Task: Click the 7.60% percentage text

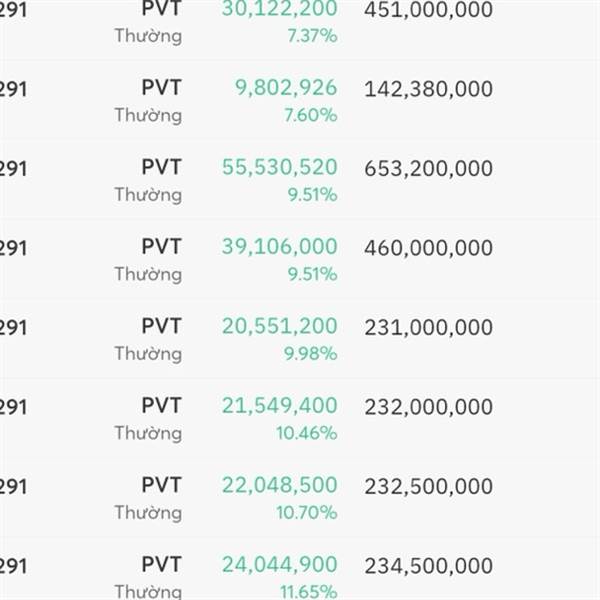Action: click(311, 115)
